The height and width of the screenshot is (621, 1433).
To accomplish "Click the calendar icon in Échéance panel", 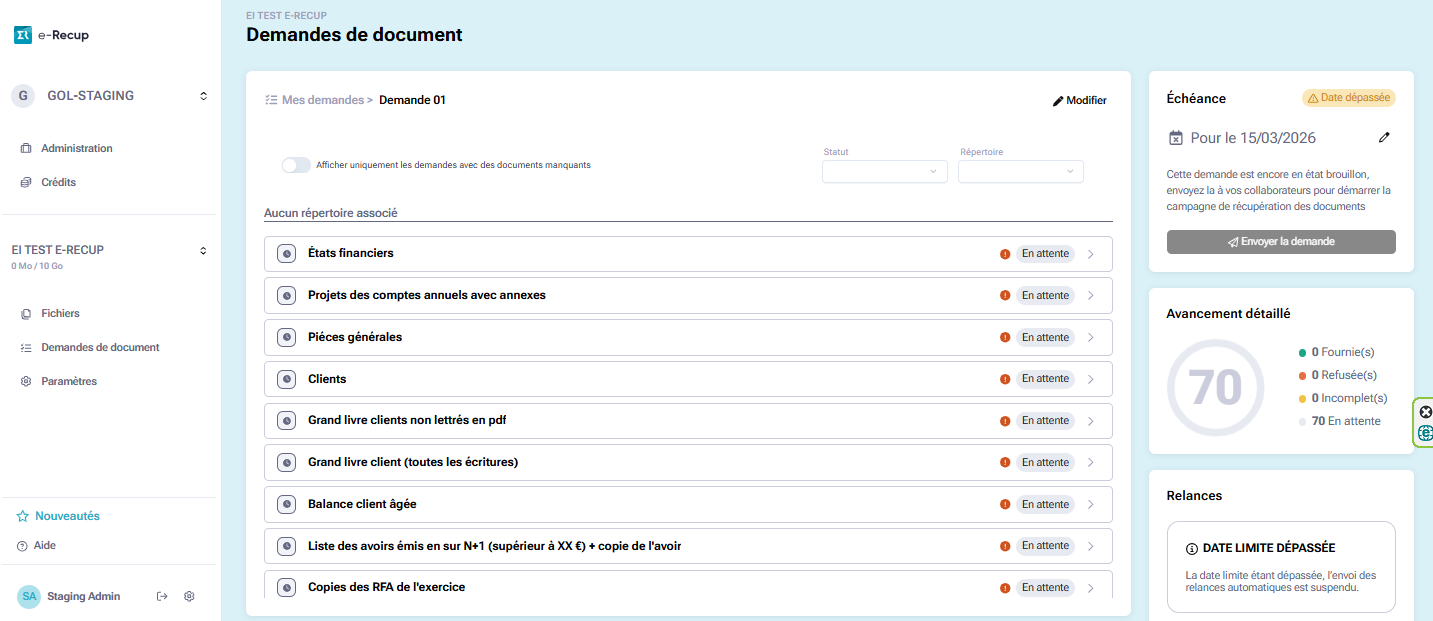I will tap(1176, 138).
